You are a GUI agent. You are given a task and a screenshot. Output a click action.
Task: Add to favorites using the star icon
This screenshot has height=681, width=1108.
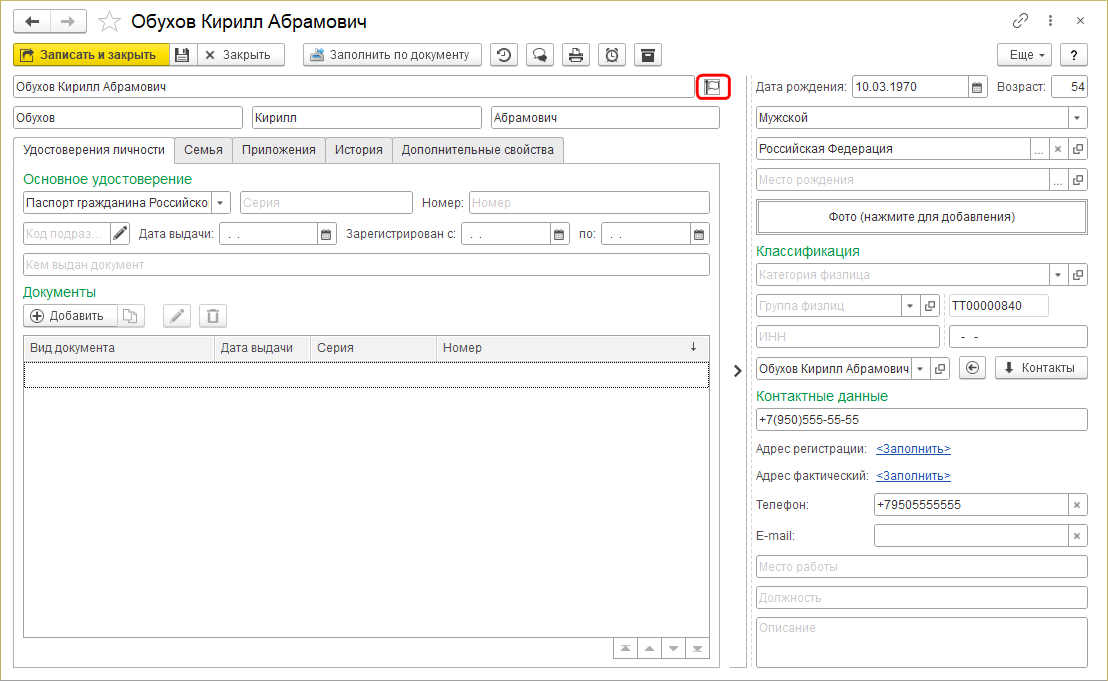coord(110,21)
